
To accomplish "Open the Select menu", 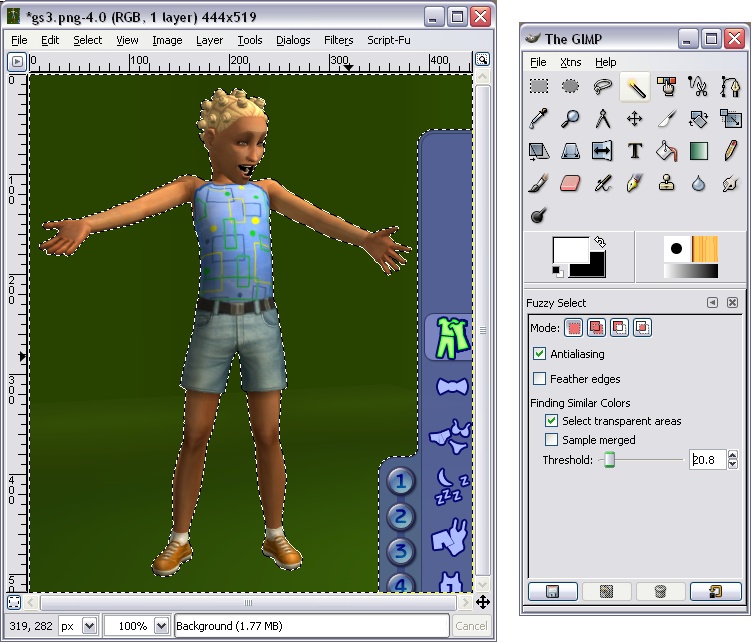I will tap(88, 40).
